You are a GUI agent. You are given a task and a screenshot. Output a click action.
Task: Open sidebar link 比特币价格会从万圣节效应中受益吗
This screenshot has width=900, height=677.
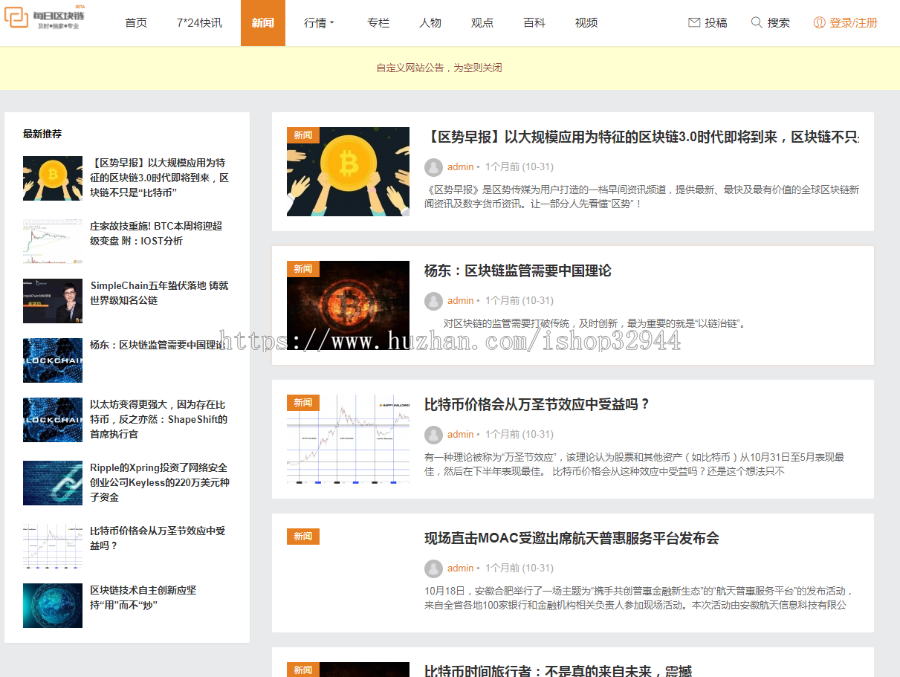coord(157,538)
